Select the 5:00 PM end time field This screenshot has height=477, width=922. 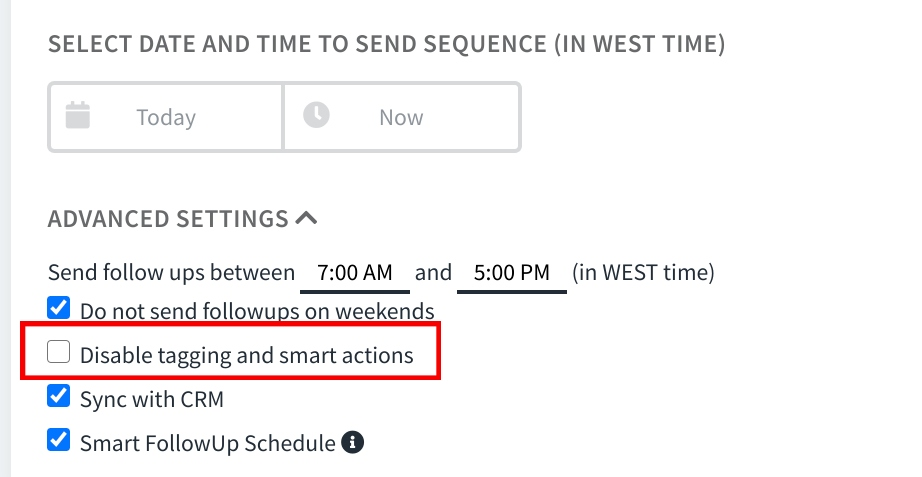(512, 273)
